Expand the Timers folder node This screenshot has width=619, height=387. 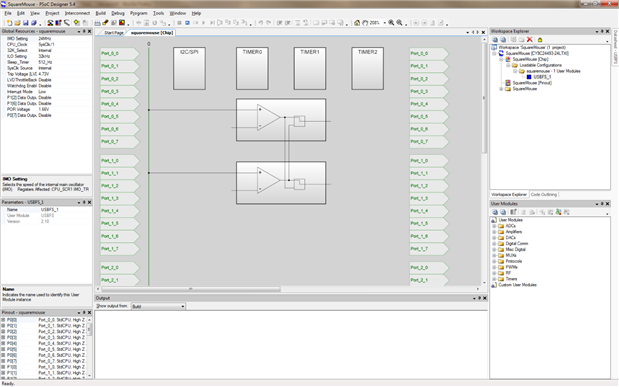click(494, 279)
